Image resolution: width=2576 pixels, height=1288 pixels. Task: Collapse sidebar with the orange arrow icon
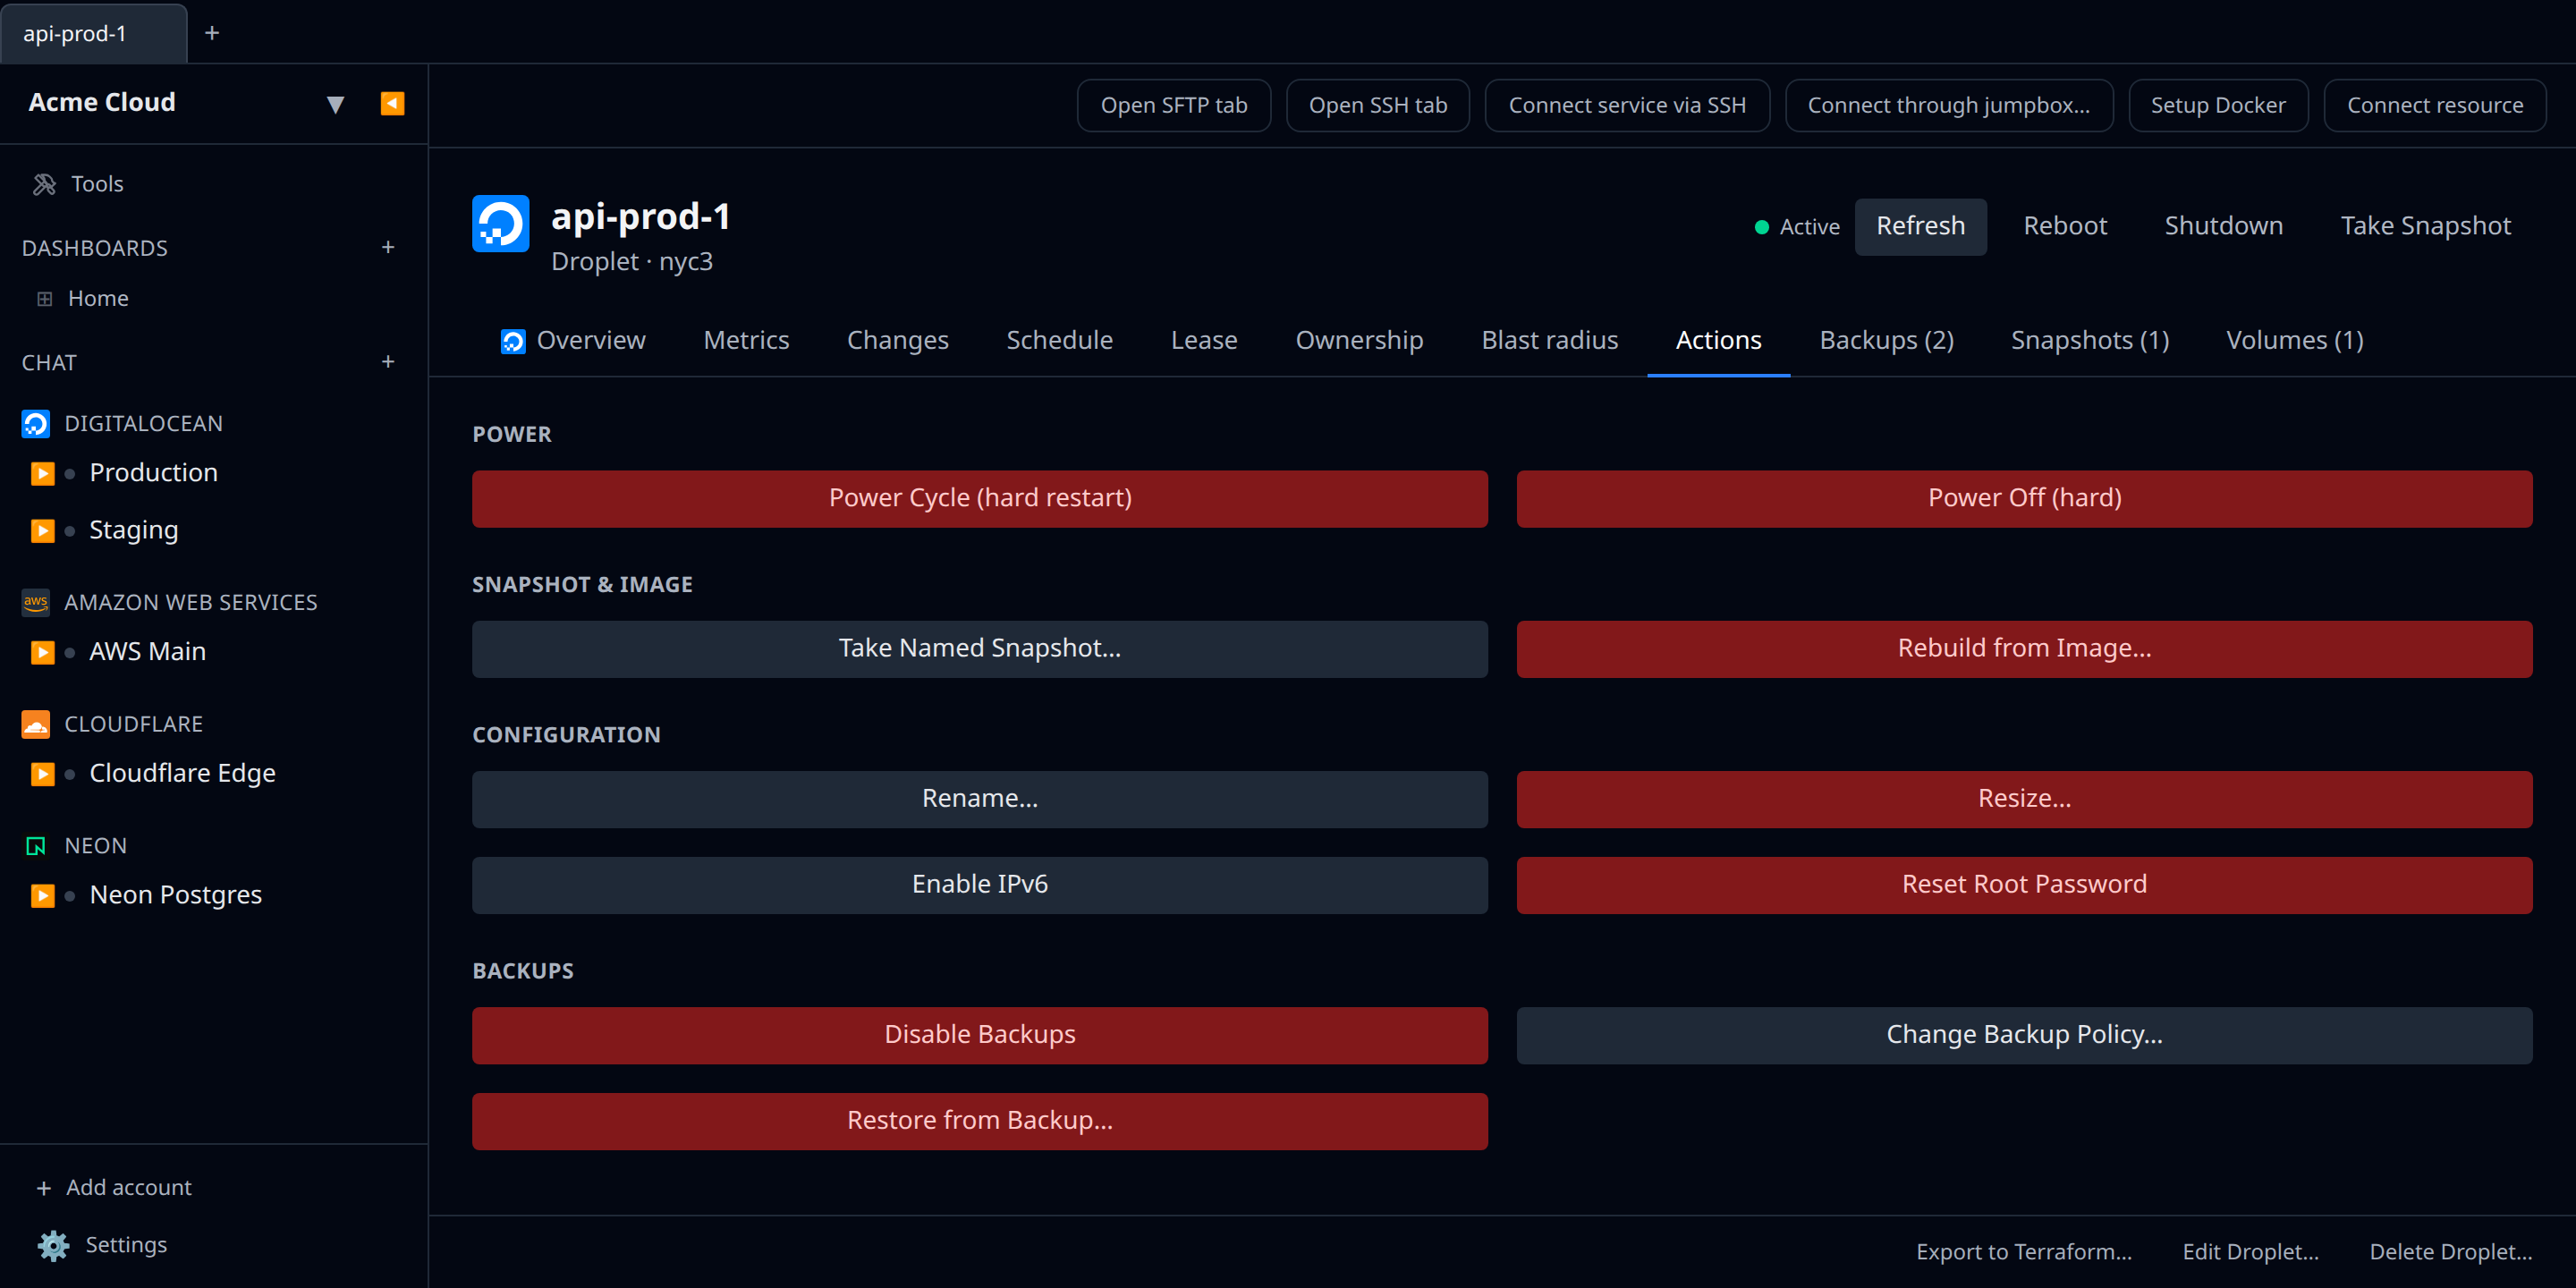pyautogui.click(x=392, y=103)
